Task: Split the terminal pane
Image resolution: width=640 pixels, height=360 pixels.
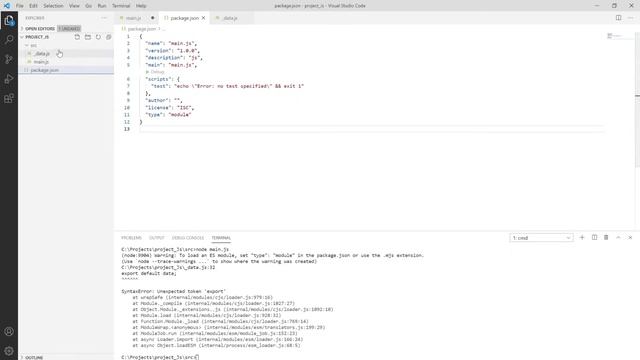Action: coord(594,238)
